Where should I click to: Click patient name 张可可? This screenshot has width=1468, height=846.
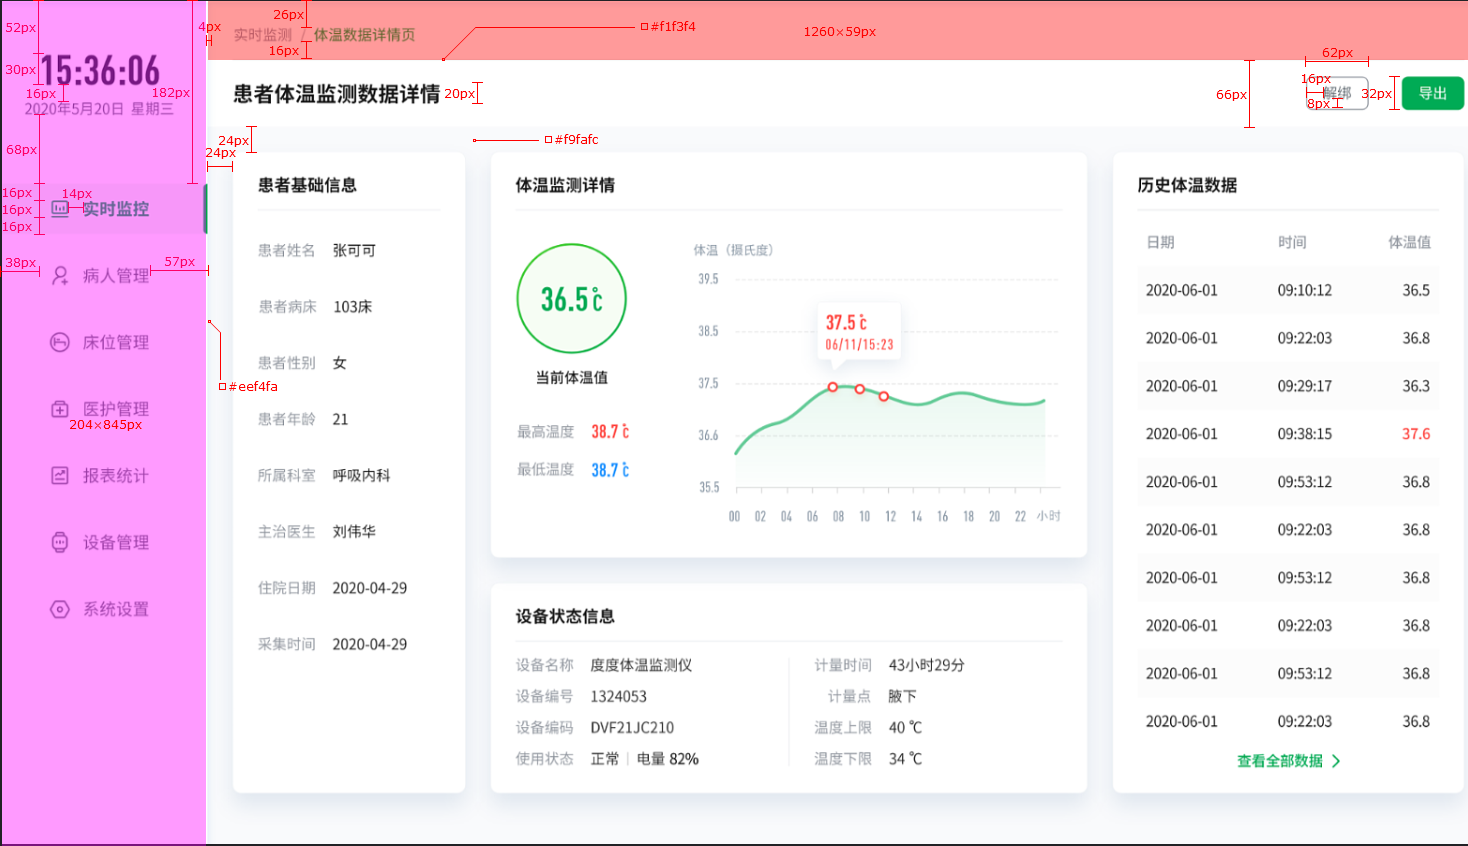point(354,250)
